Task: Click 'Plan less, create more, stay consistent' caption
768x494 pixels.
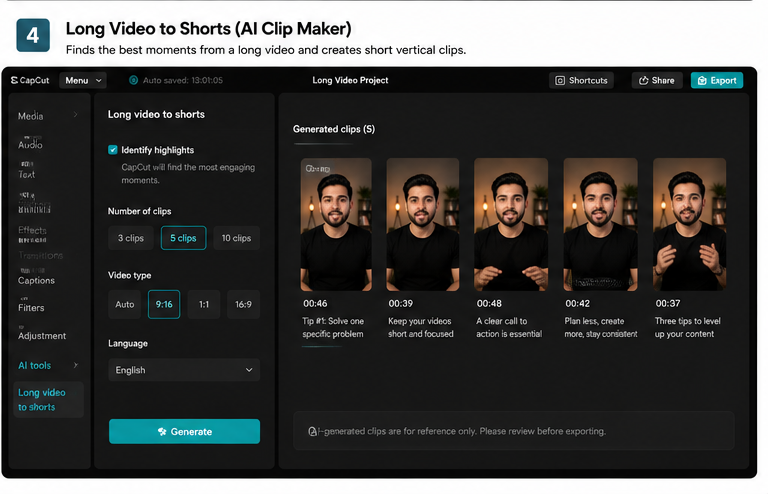Action: [x=601, y=328]
